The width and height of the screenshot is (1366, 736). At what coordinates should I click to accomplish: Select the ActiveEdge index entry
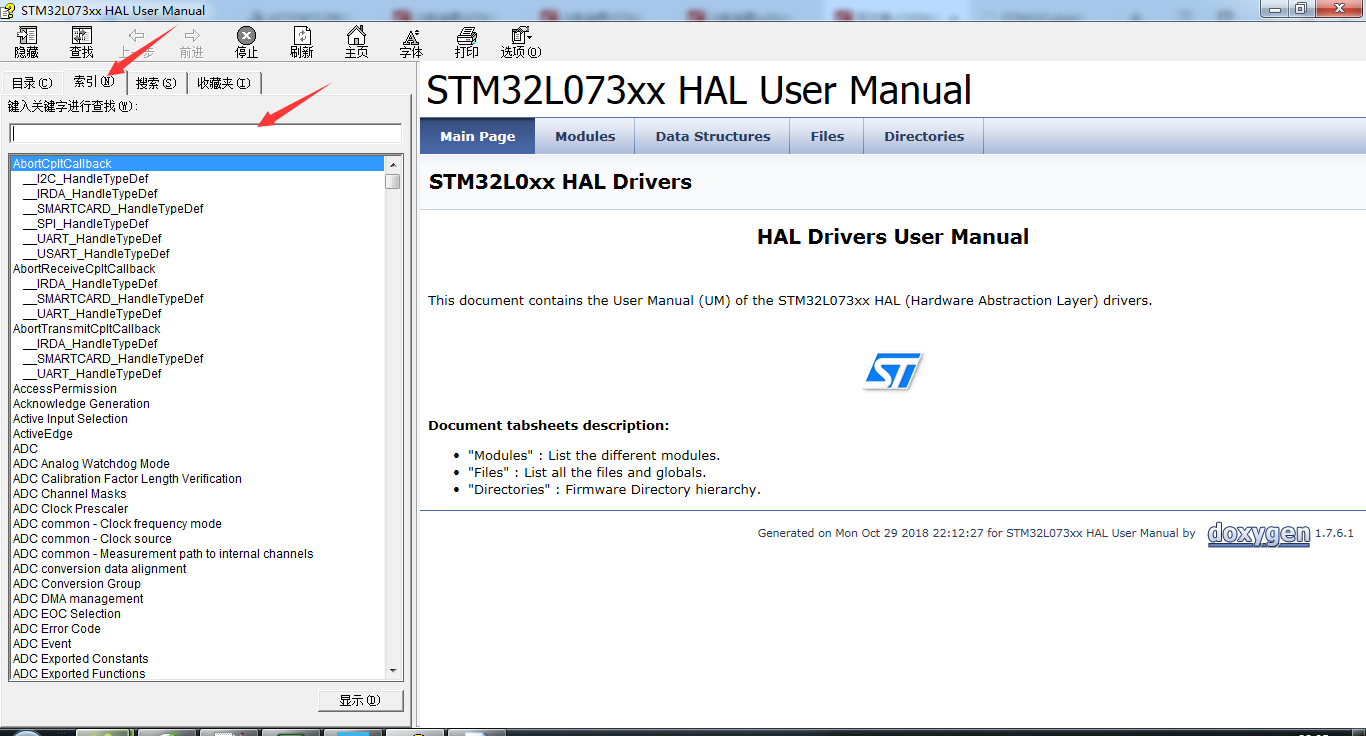pos(43,433)
